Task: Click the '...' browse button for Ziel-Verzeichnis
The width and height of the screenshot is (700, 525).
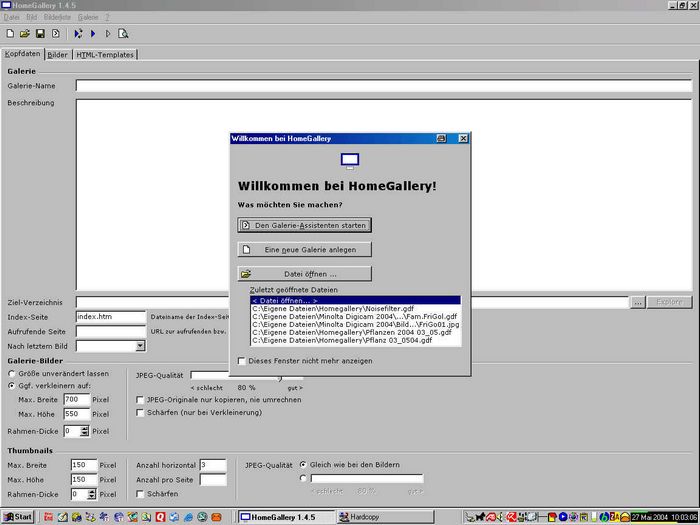Action: pyautogui.click(x=638, y=302)
